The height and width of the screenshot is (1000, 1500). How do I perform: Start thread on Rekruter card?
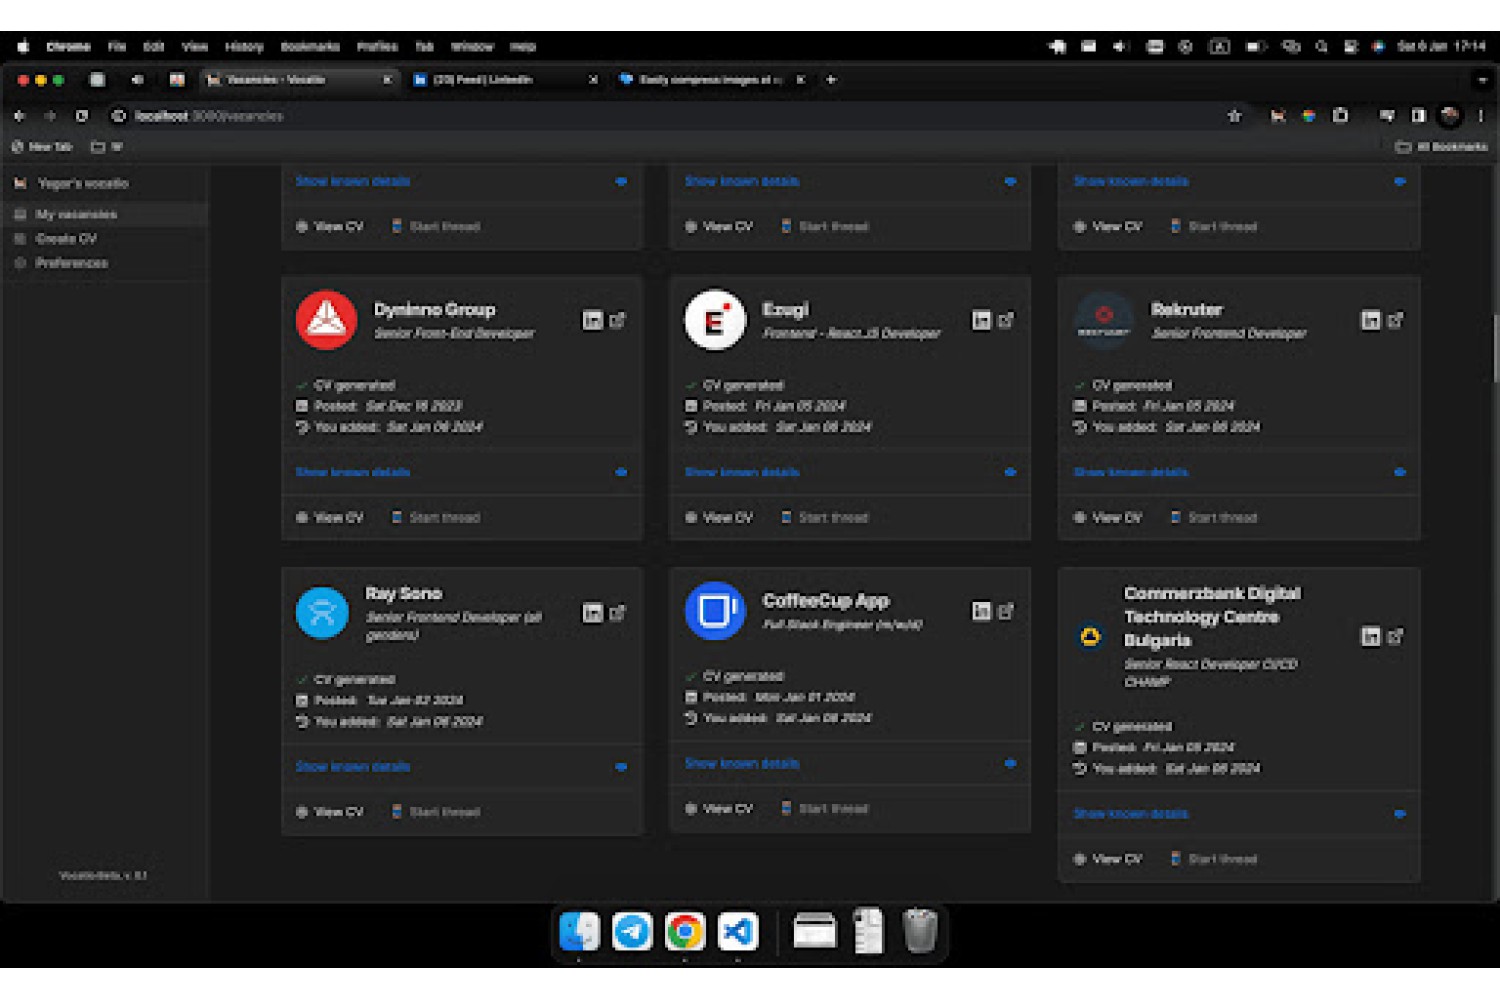point(1214,518)
